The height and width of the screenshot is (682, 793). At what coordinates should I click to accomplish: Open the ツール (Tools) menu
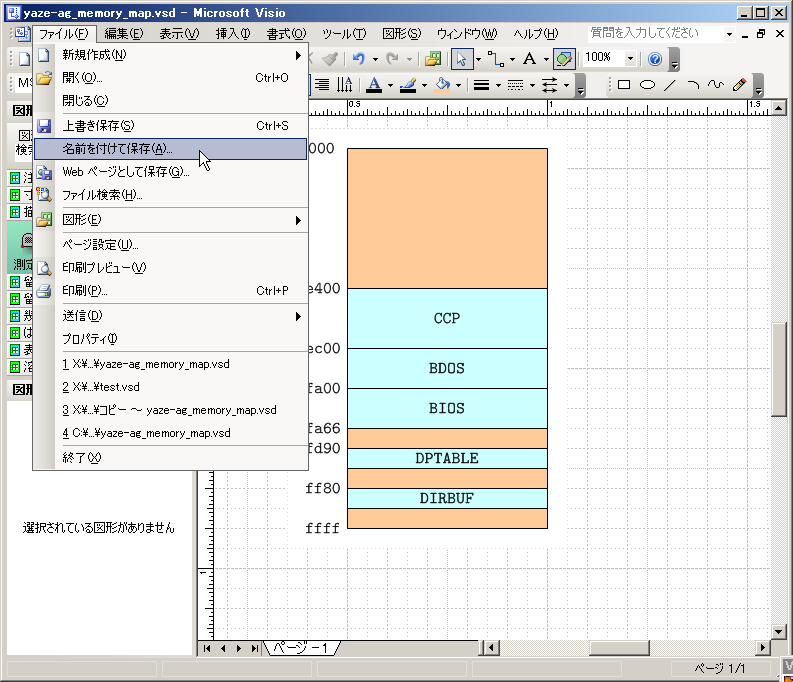click(x=344, y=34)
